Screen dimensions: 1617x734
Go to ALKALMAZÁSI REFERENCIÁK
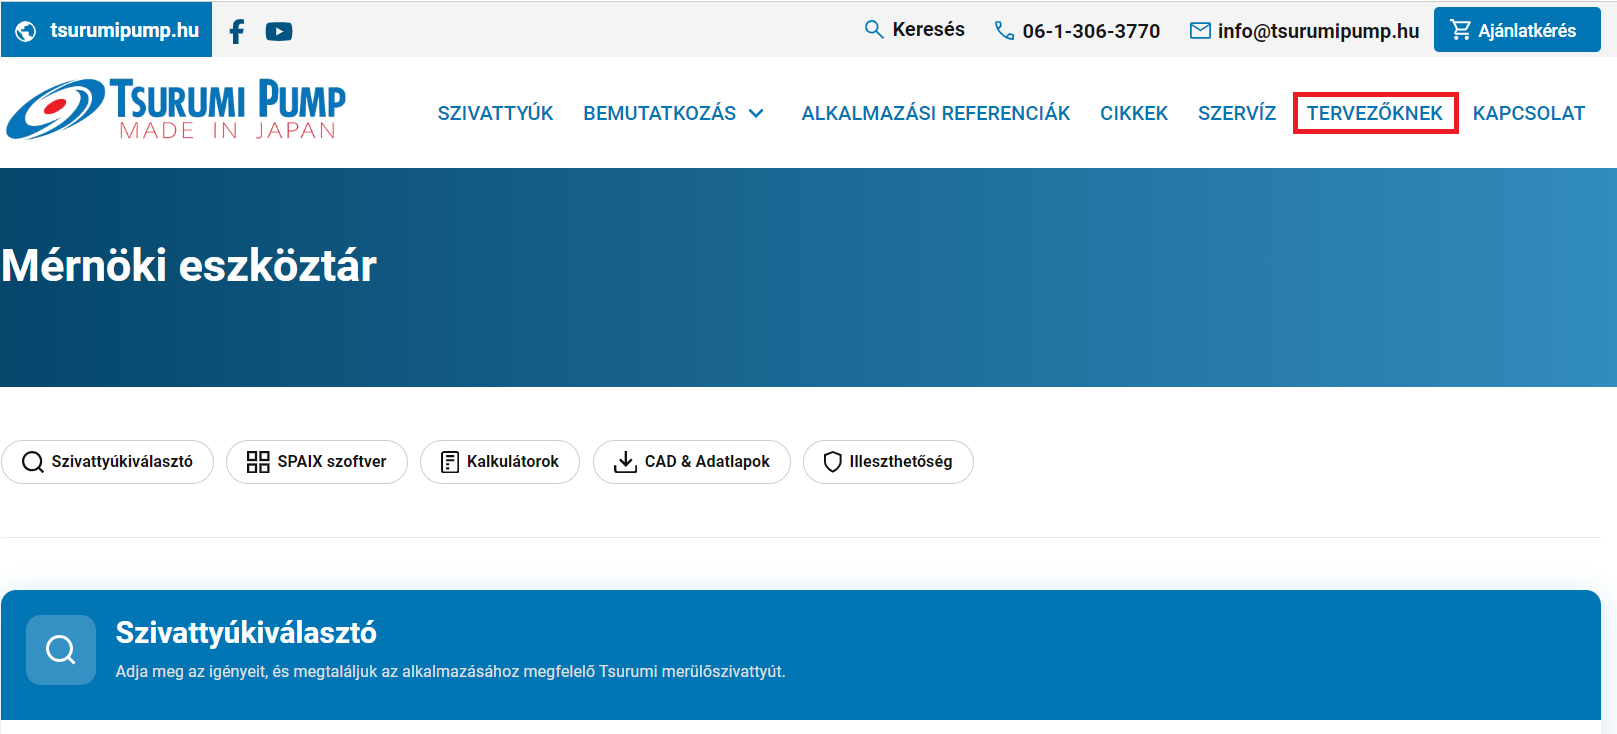(936, 113)
